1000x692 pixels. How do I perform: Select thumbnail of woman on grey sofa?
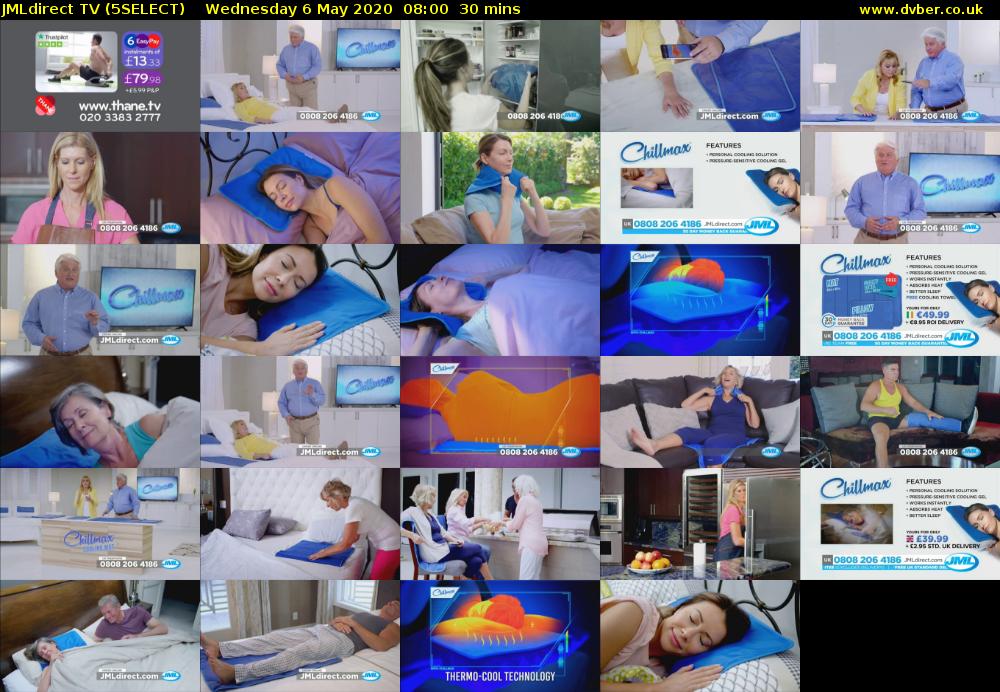coord(700,412)
